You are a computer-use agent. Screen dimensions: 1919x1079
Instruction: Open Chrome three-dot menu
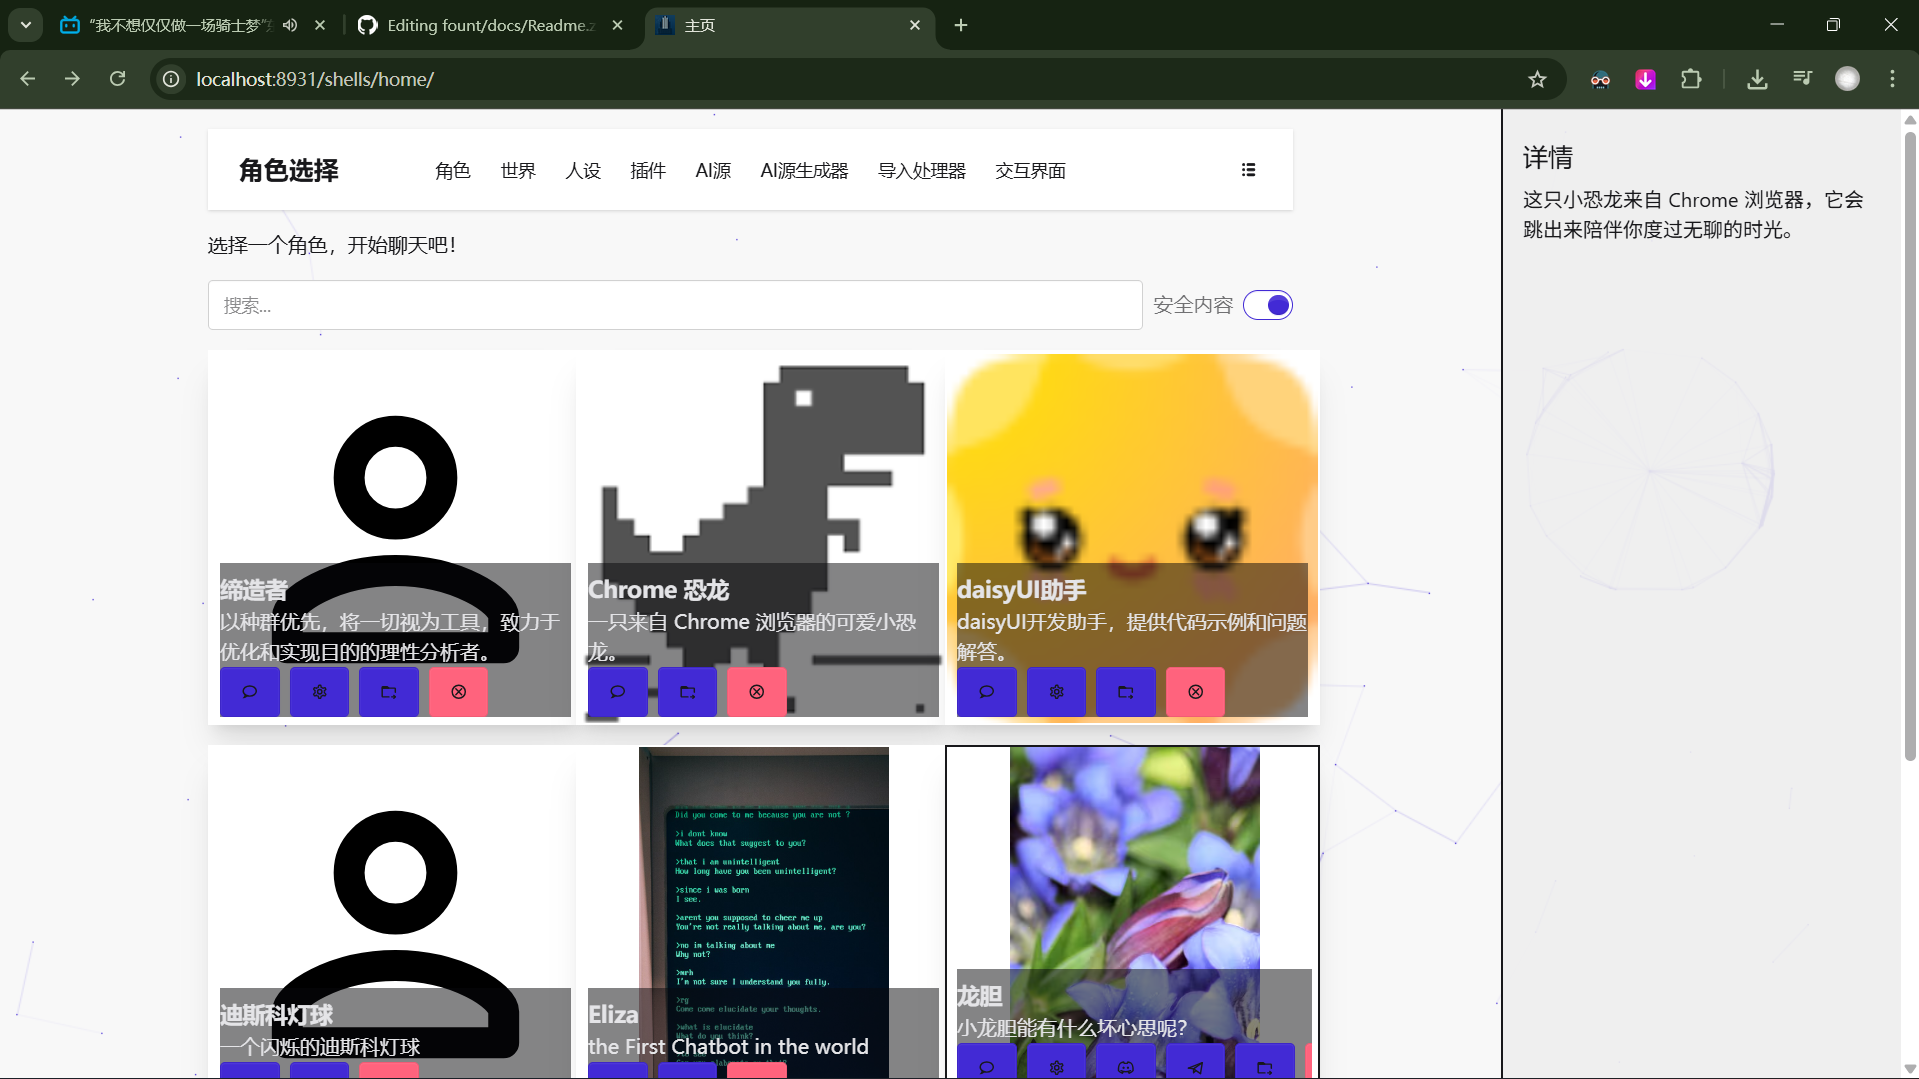[x=1892, y=79]
